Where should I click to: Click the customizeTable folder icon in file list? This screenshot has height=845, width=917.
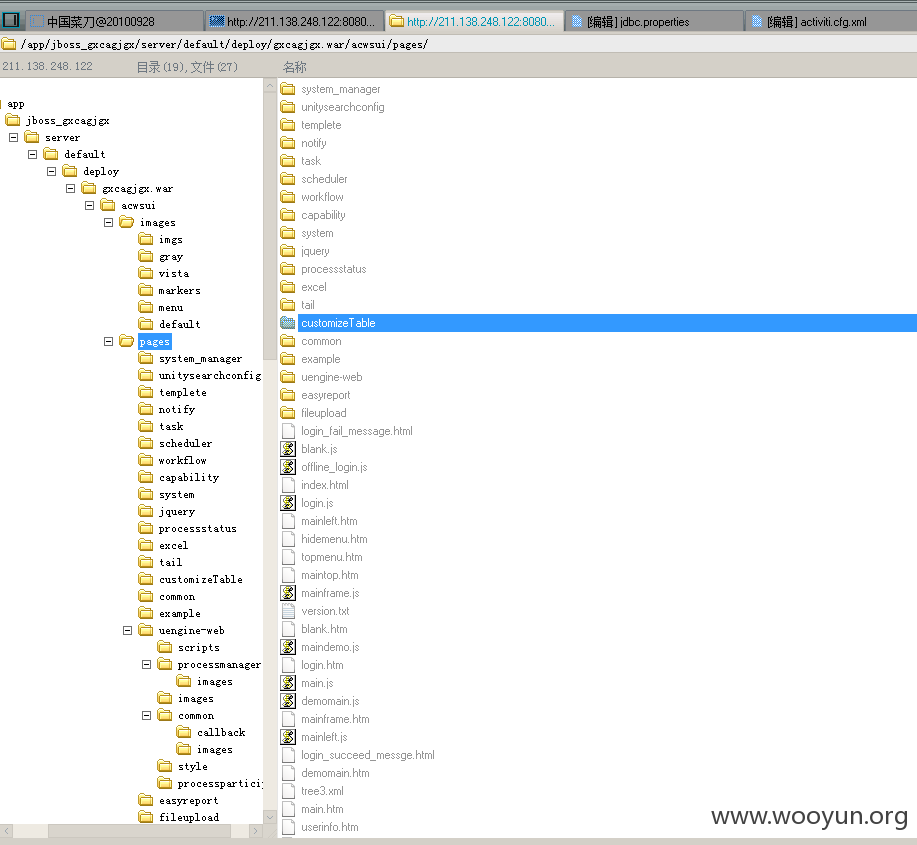(x=288, y=323)
